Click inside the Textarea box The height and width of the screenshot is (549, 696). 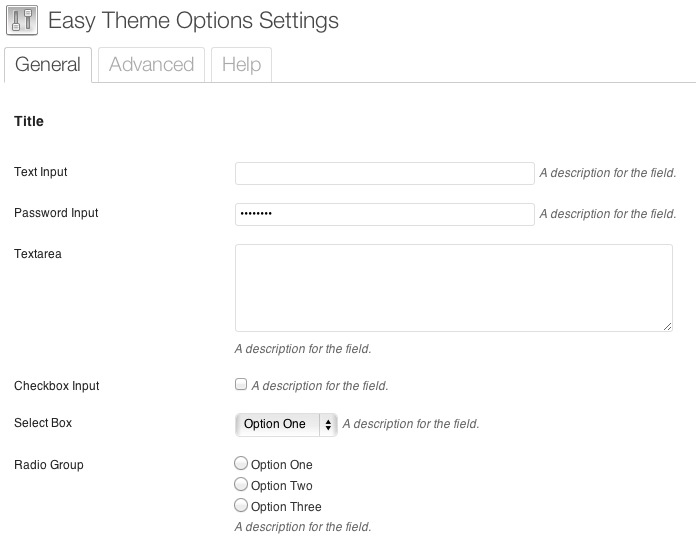point(453,287)
